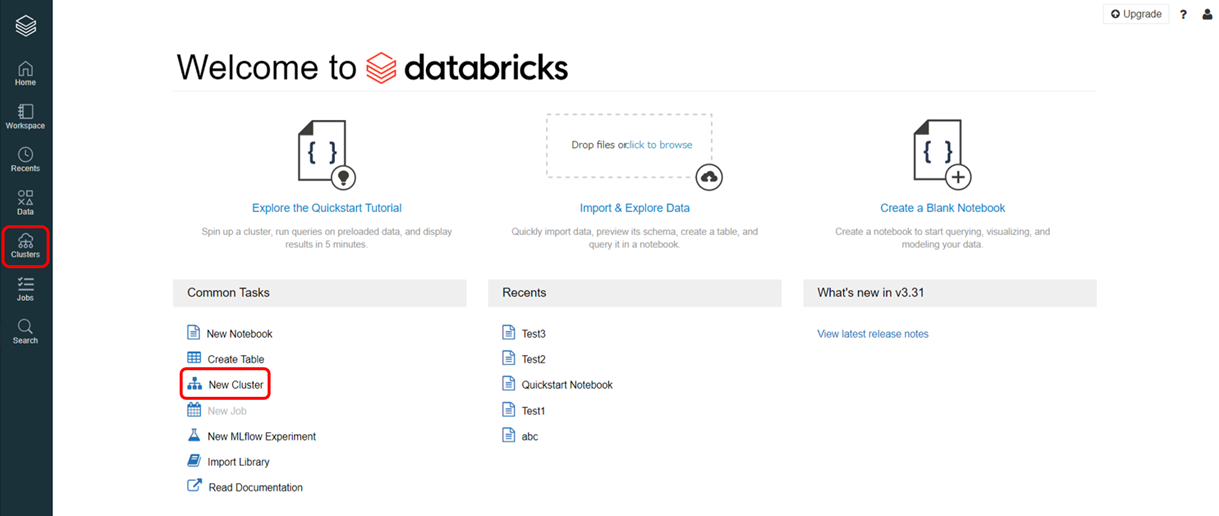Open the Data sidebar icon

(26, 203)
